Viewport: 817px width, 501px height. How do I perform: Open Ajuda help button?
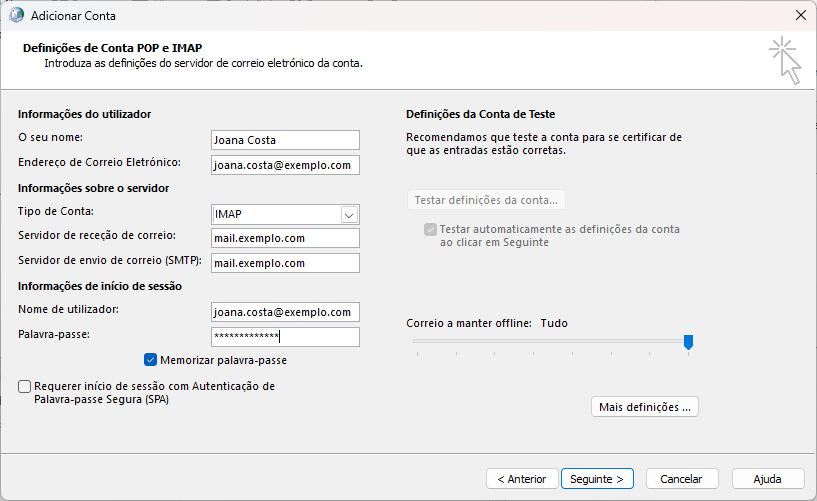click(768, 479)
